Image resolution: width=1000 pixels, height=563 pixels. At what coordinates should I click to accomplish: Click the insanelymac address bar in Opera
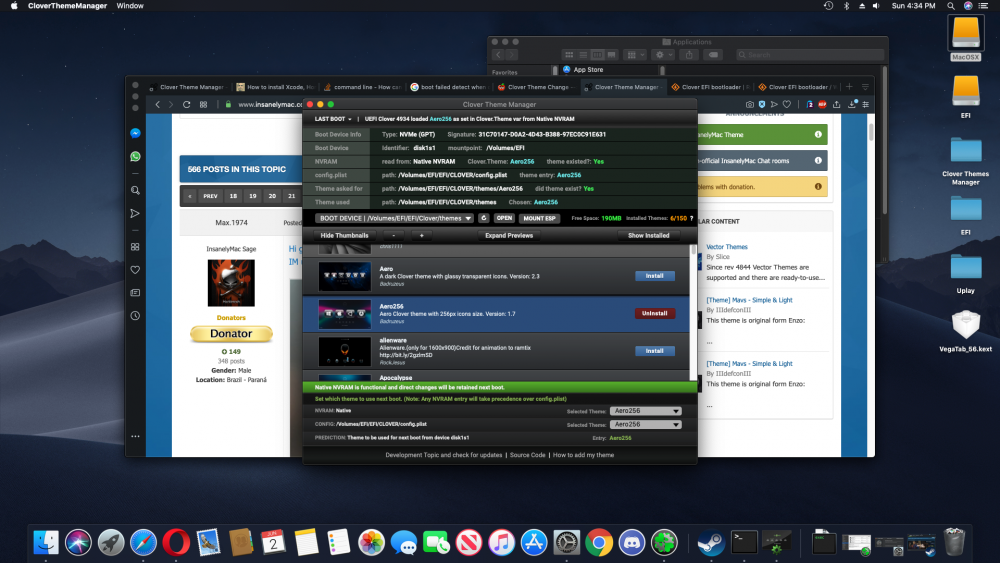269,105
